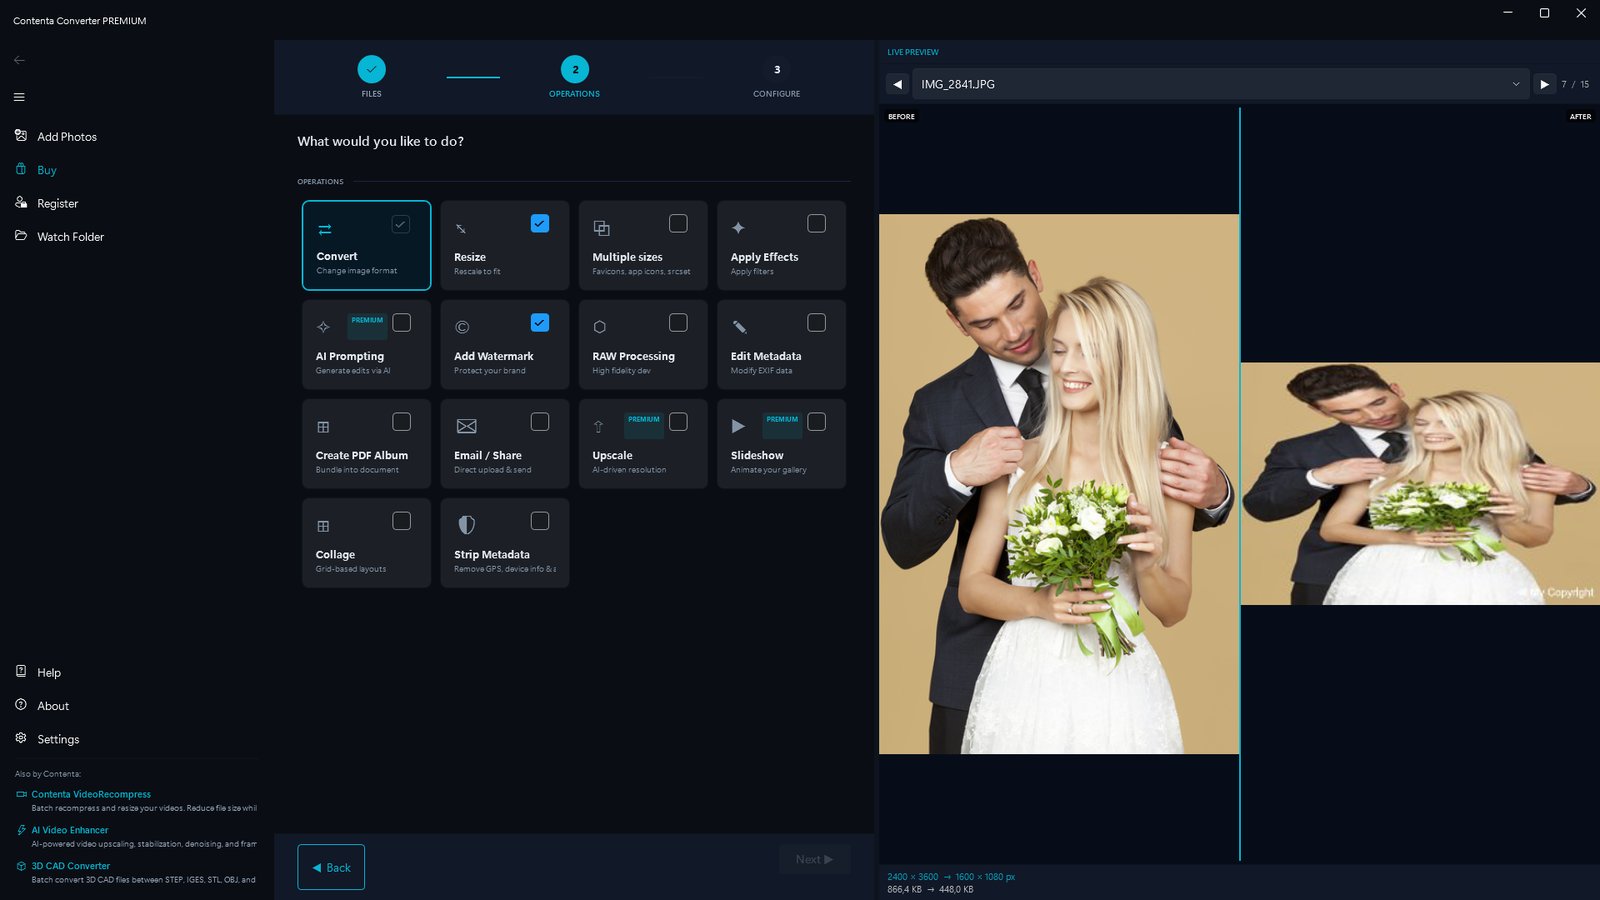Click the Resize diagonal arrow icon
Viewport: 1600px width, 900px height.
click(461, 229)
